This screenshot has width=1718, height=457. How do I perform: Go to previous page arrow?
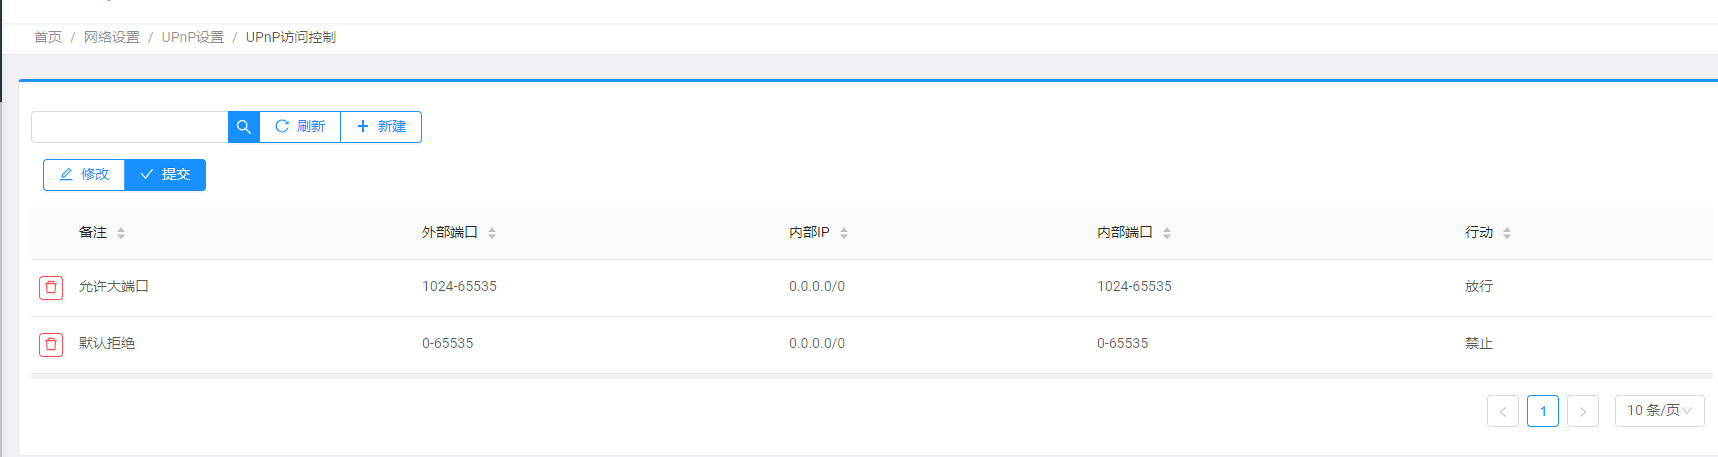click(x=1503, y=411)
